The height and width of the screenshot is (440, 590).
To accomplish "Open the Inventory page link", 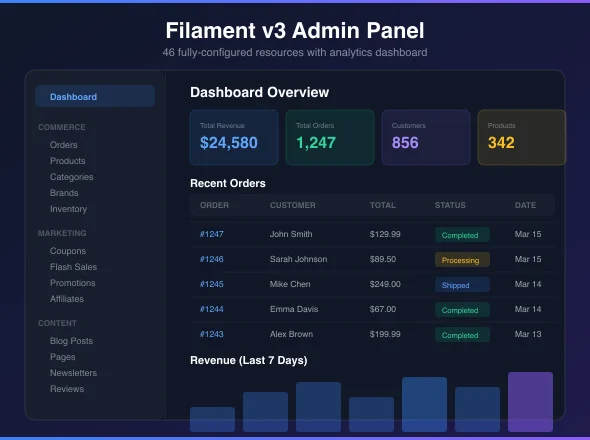I will tap(68, 209).
